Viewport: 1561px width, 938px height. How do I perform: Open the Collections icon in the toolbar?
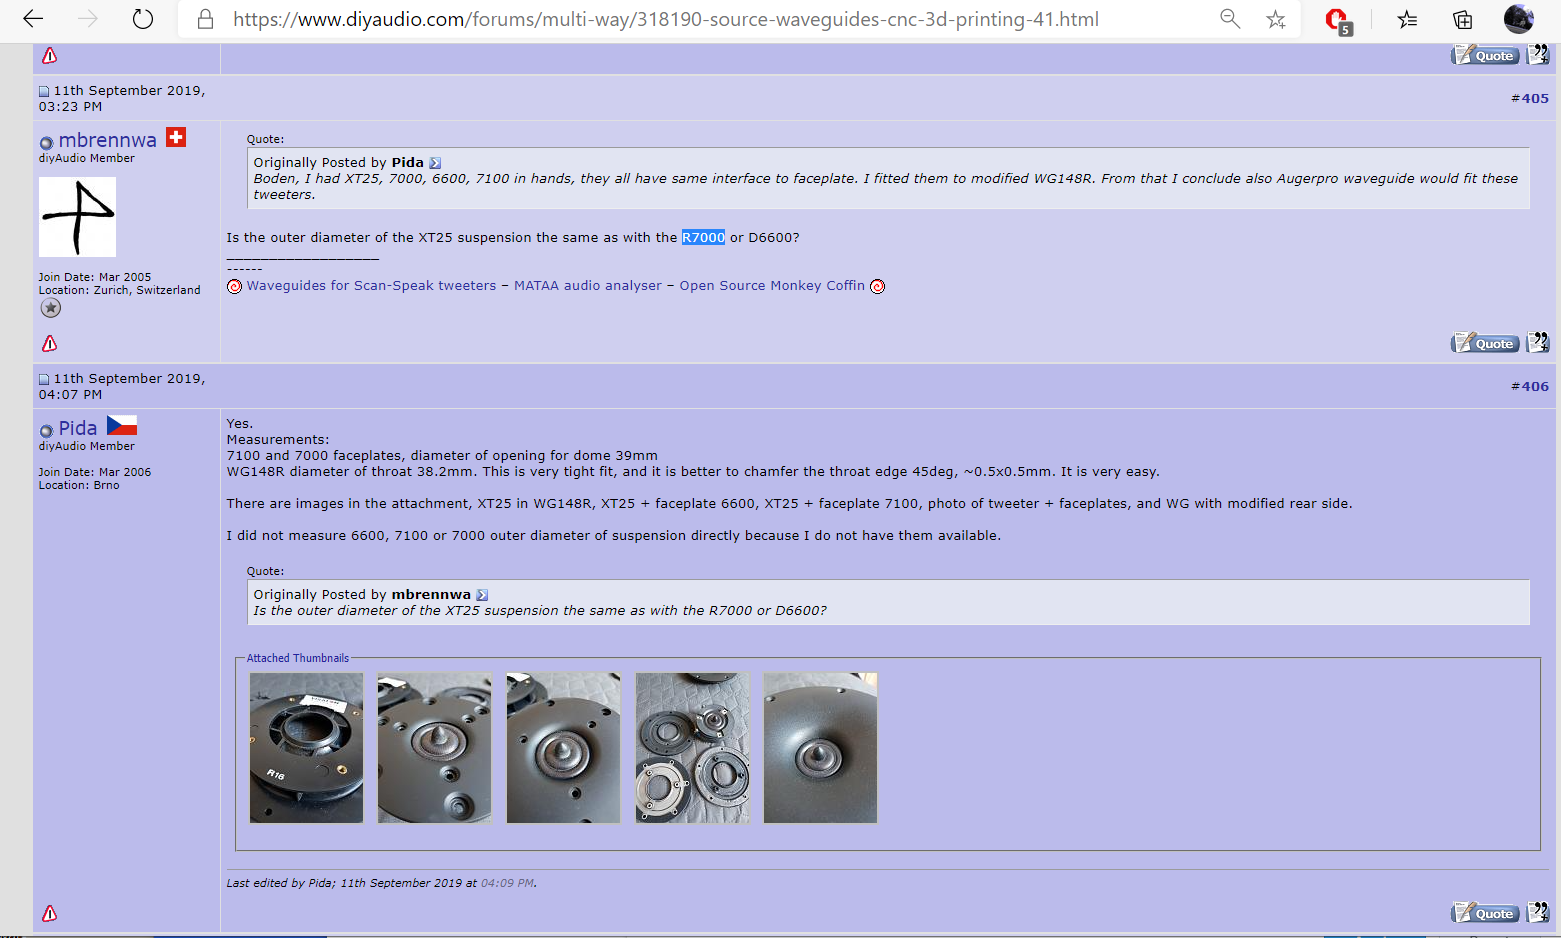pyautogui.click(x=1462, y=19)
